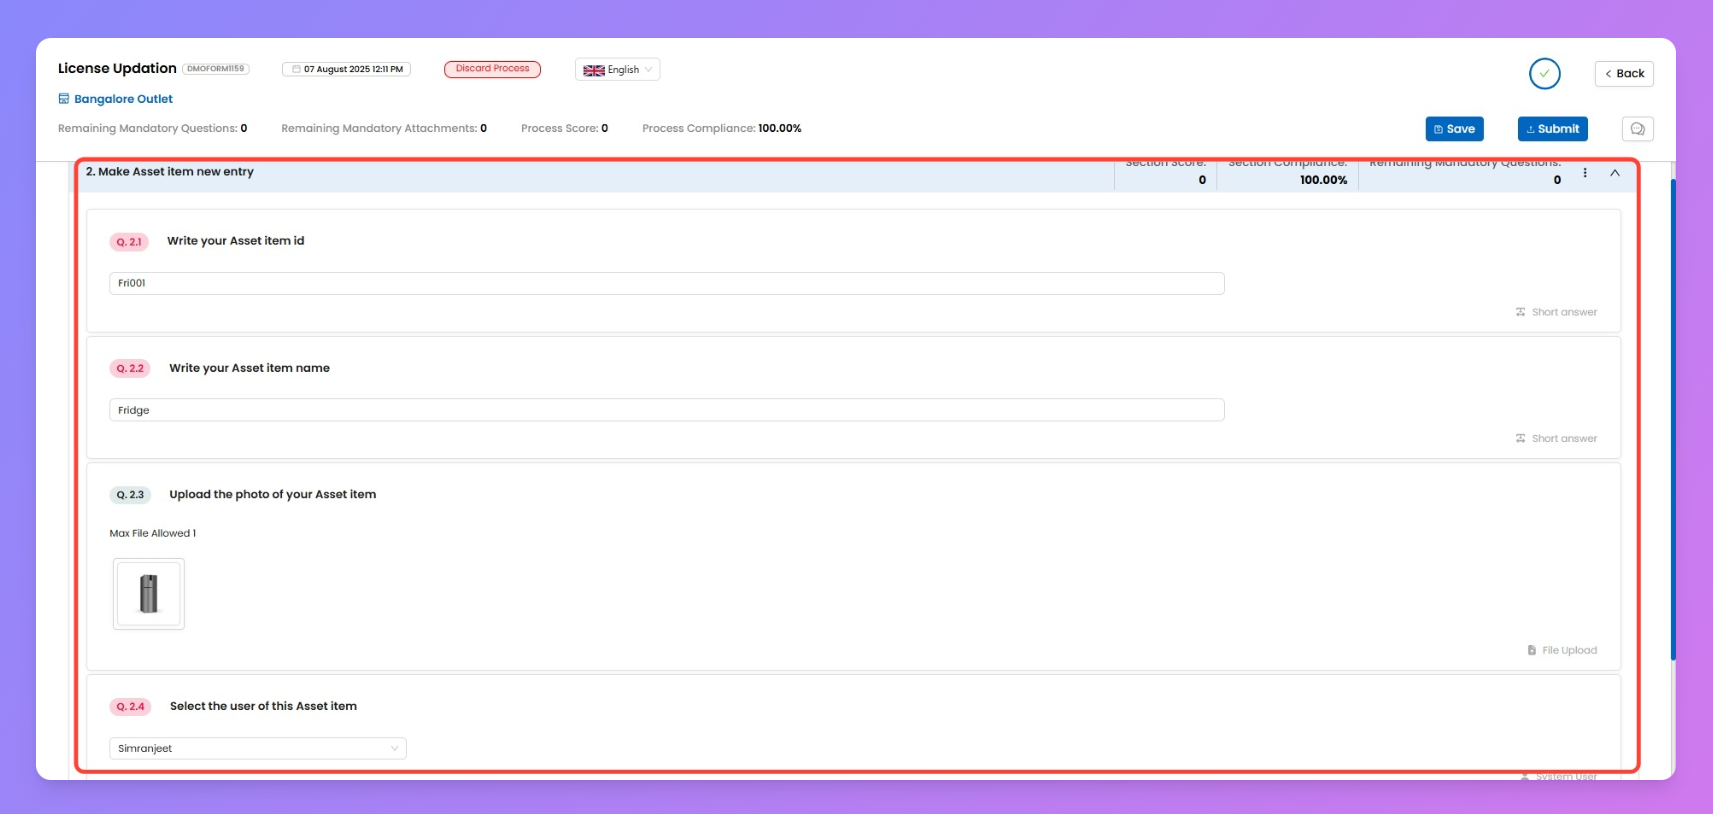Viewport: 1713px width, 814px height.
Task: Click the Asset item name input field
Action: pos(666,410)
